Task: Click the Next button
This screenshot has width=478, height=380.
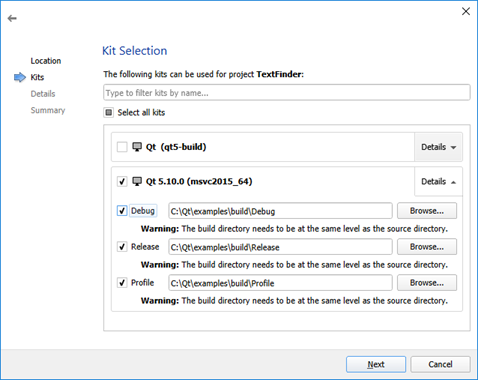Action: [376, 364]
